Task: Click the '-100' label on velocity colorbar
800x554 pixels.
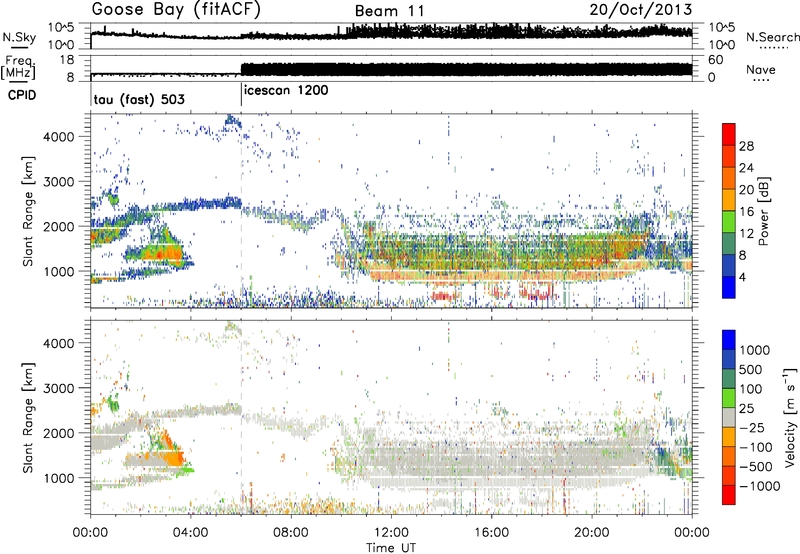Action: pyautogui.click(x=756, y=447)
